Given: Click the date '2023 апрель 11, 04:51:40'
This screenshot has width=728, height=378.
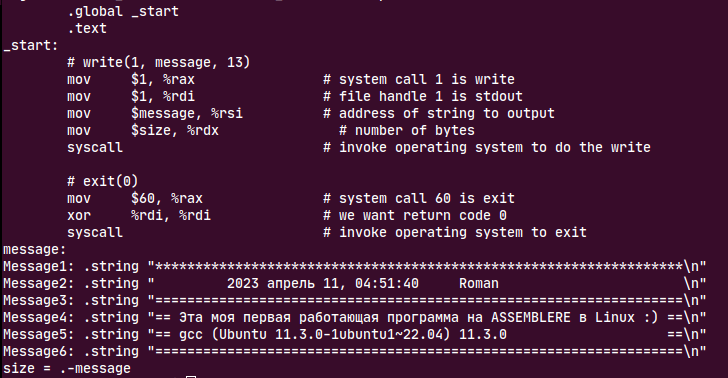Looking at the screenshot, I should (323, 283).
